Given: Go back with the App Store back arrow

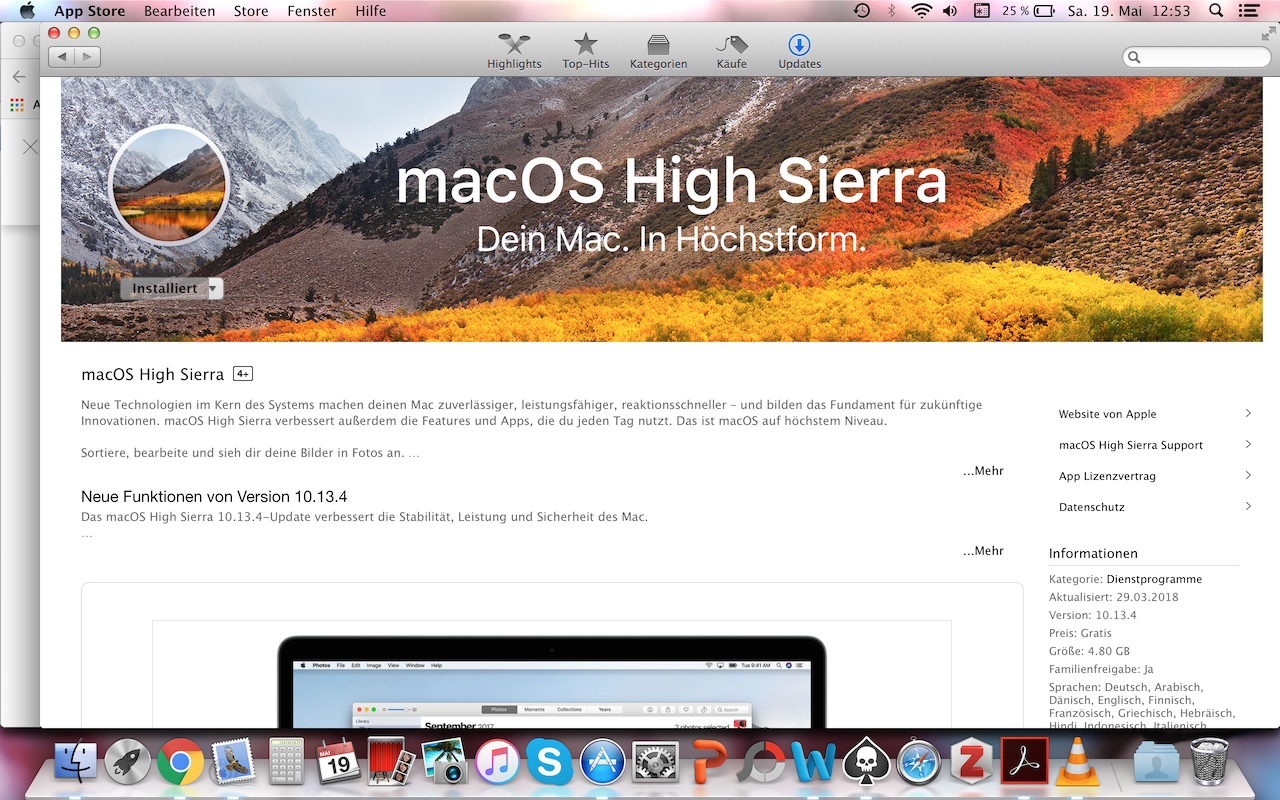Looking at the screenshot, I should [62, 57].
